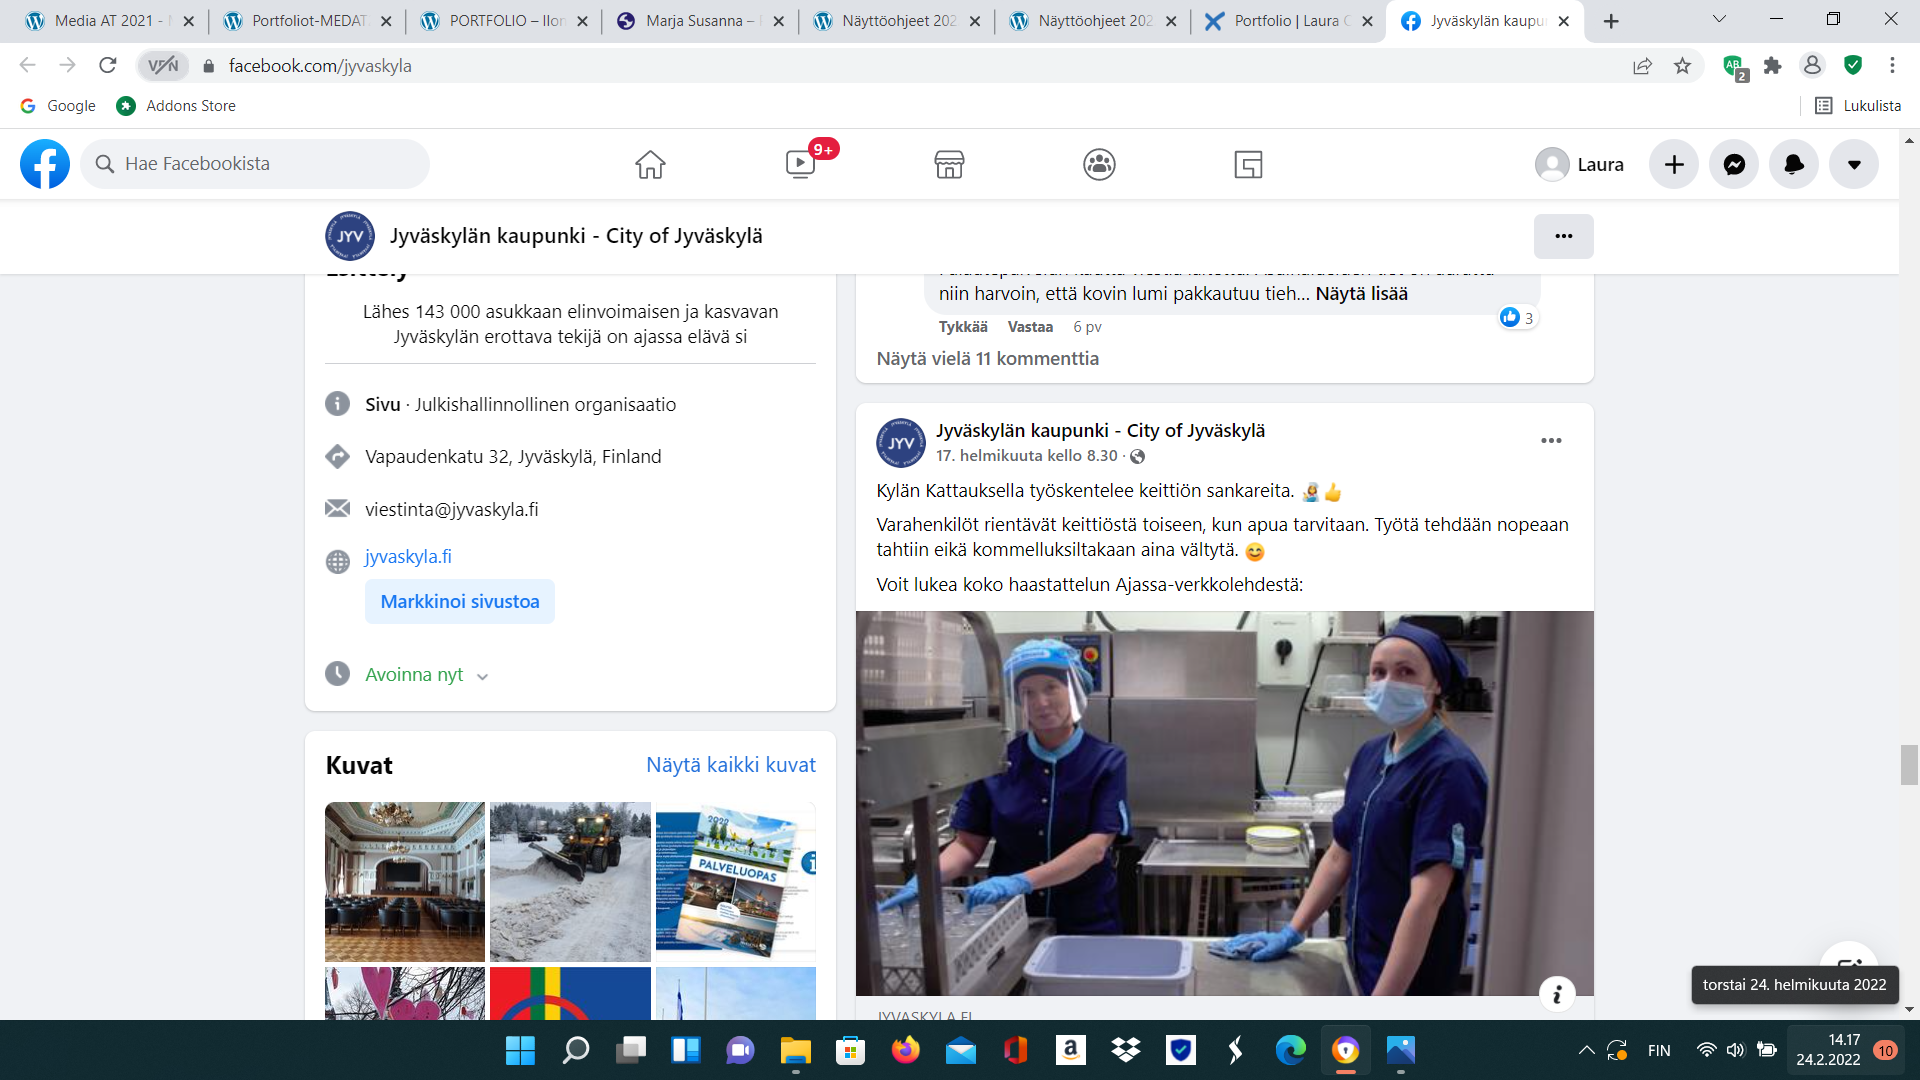
Task: Click the page vertical scrollbar thumb
Action: [1910, 765]
